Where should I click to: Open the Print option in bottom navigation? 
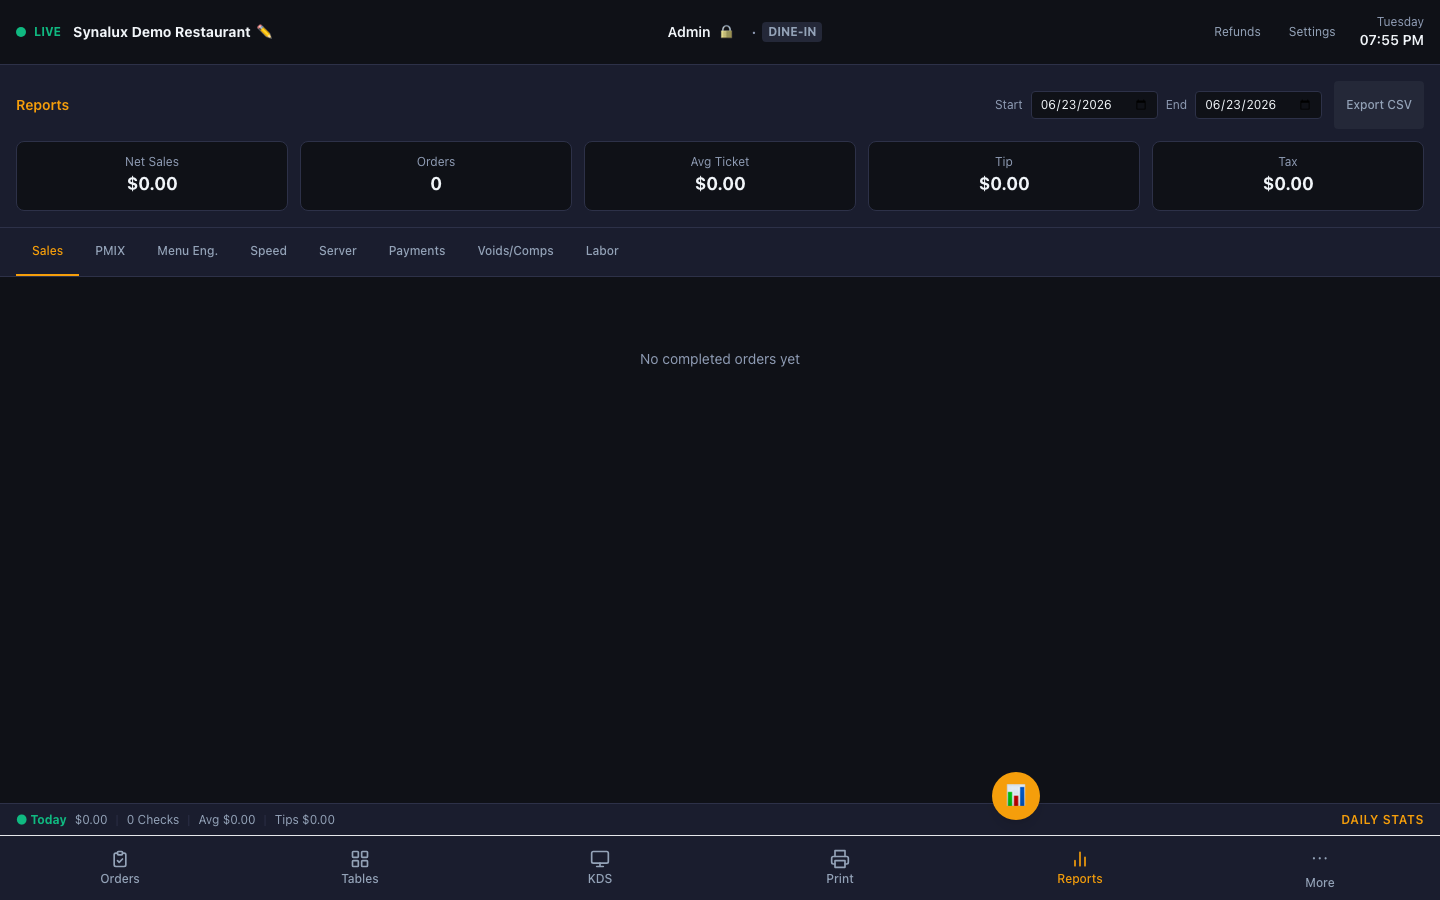click(840, 868)
